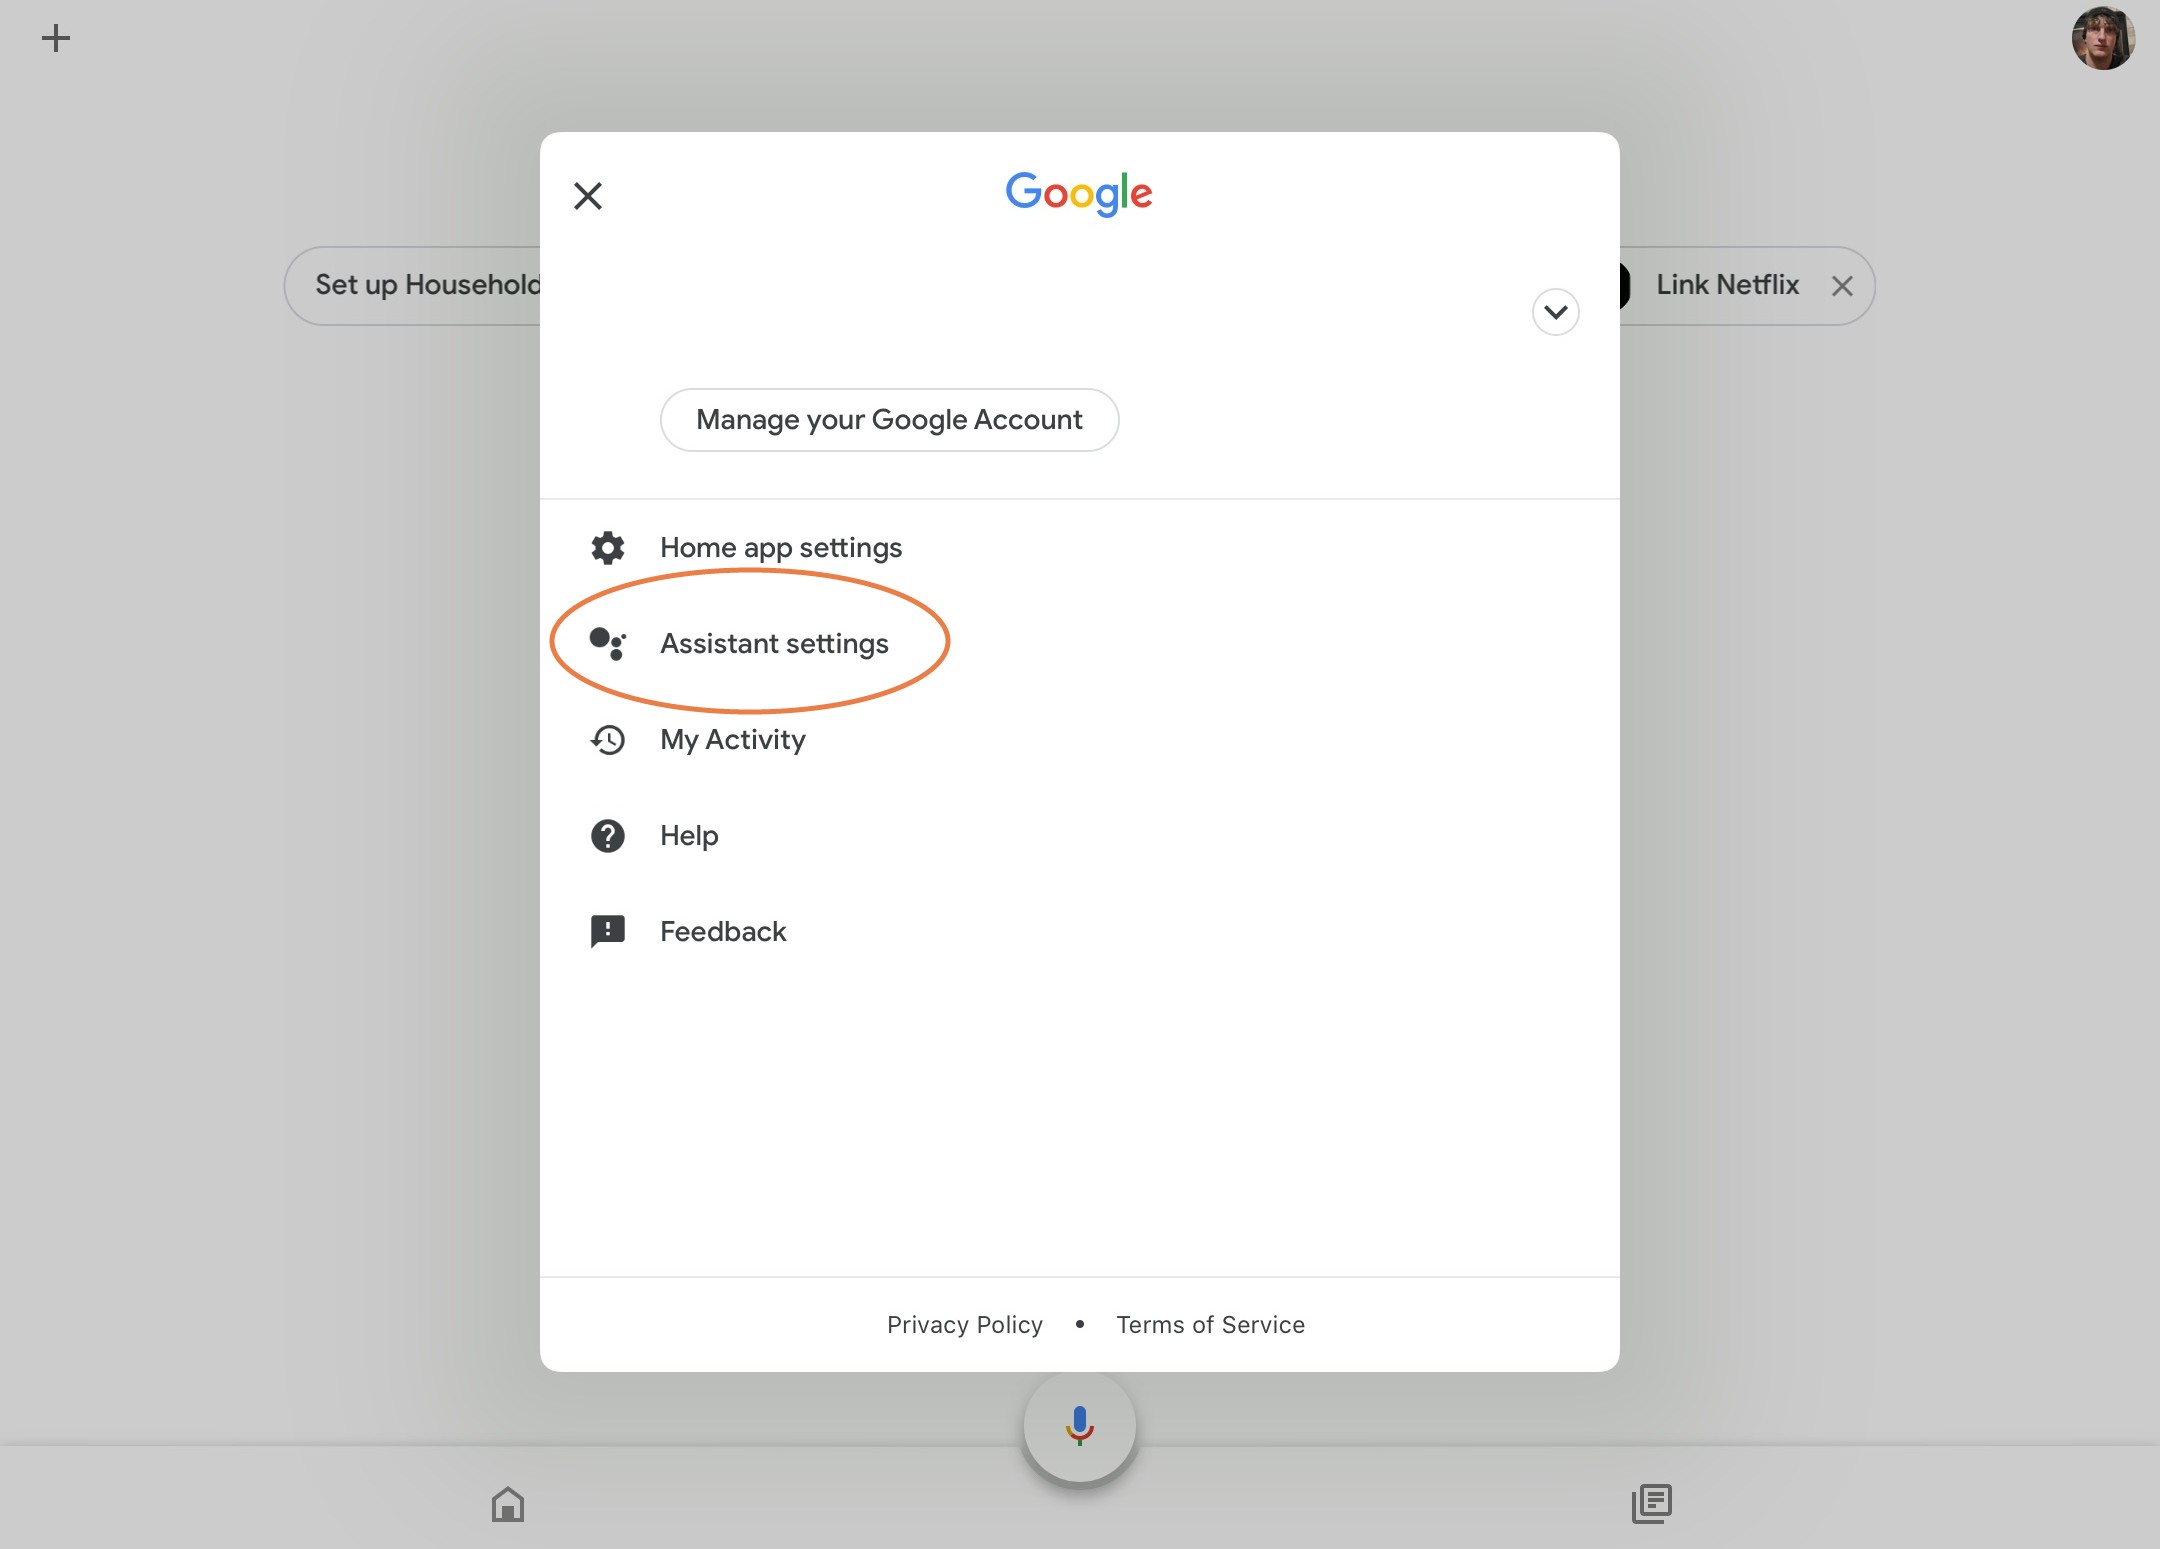Click the down arrow expander in toolbar

point(1553,312)
